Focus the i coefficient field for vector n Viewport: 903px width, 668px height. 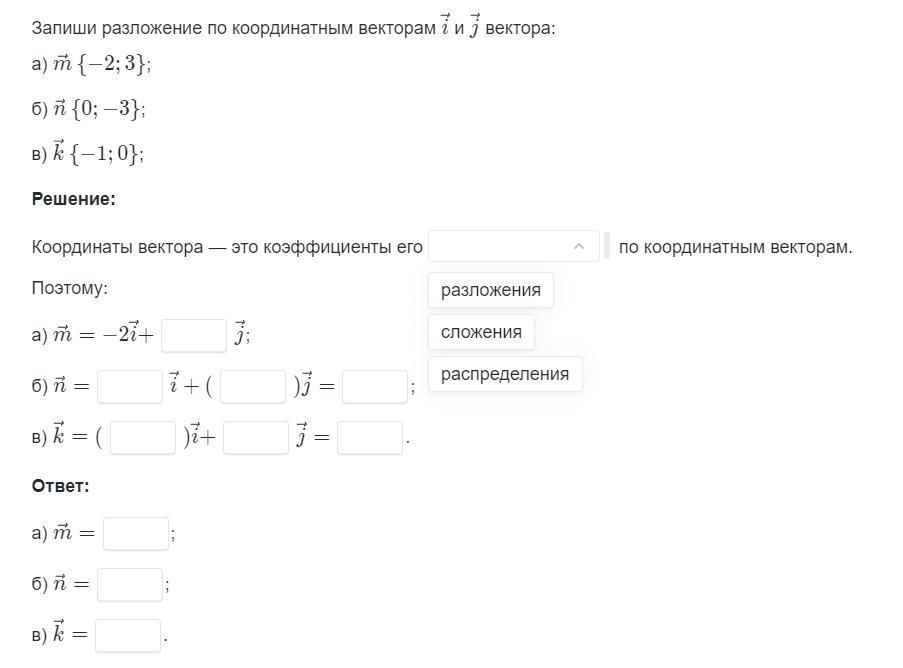pos(130,386)
